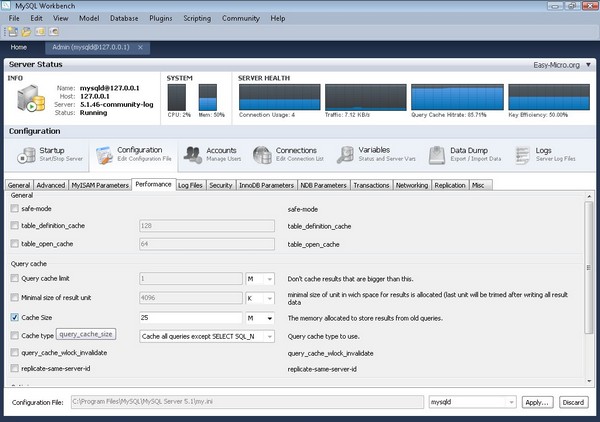Click the fourth toolbar icon
The height and width of the screenshot is (422, 600).
54,32
